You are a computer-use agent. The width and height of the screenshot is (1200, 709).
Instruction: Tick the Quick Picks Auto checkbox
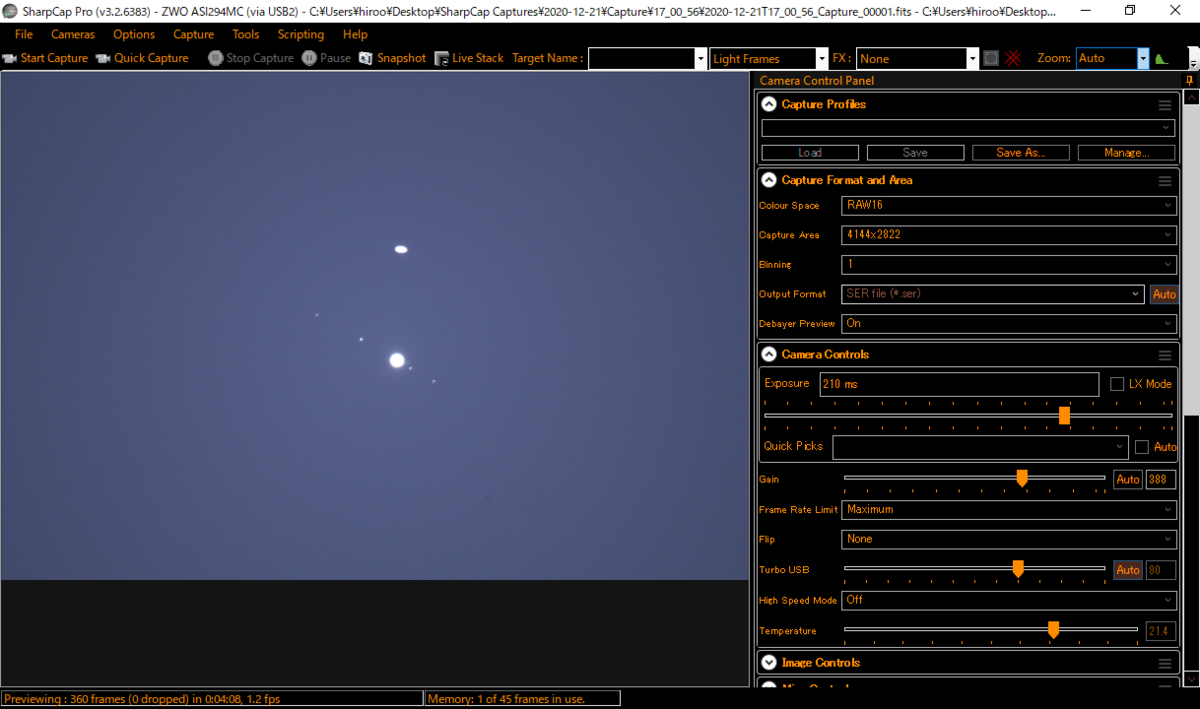[x=1142, y=447]
